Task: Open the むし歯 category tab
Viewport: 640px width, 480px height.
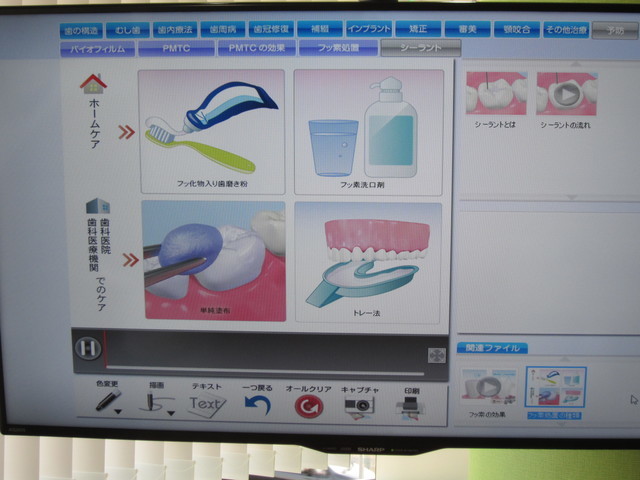Action: click(128, 30)
